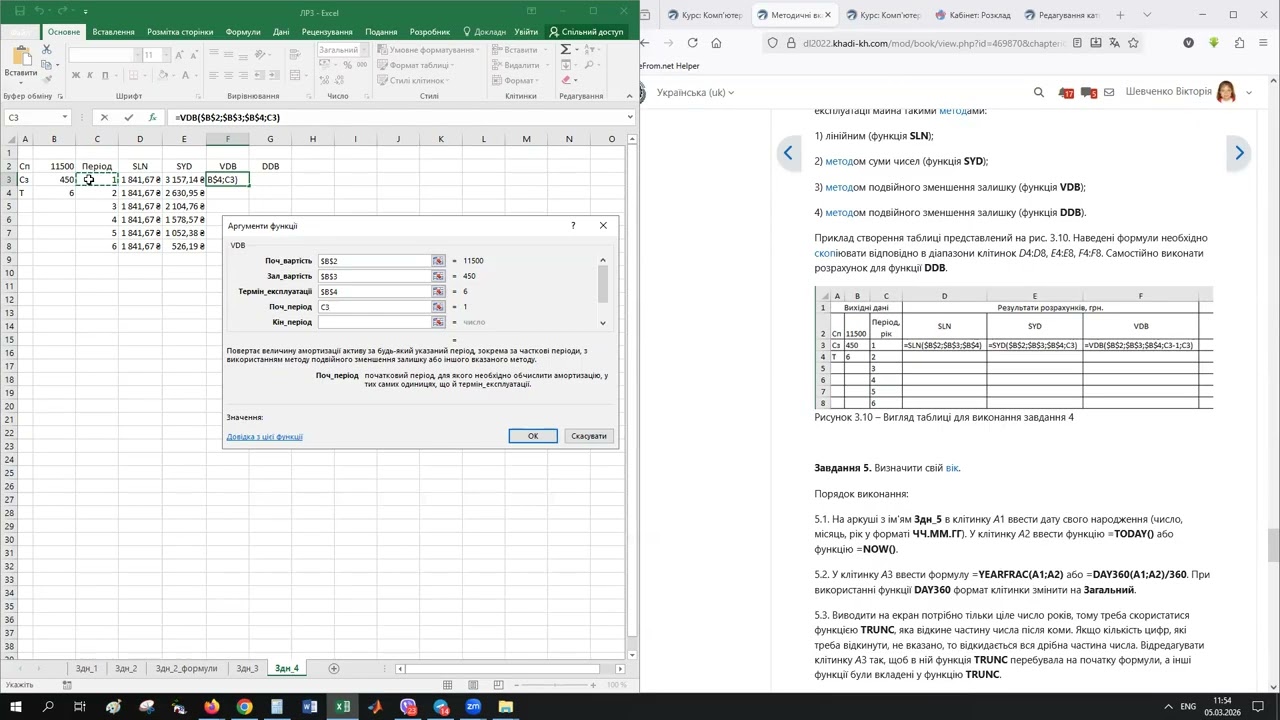Viewport: 1280px width, 720px height.
Task: Click the translate page icon in address bar
Action: (1114, 43)
